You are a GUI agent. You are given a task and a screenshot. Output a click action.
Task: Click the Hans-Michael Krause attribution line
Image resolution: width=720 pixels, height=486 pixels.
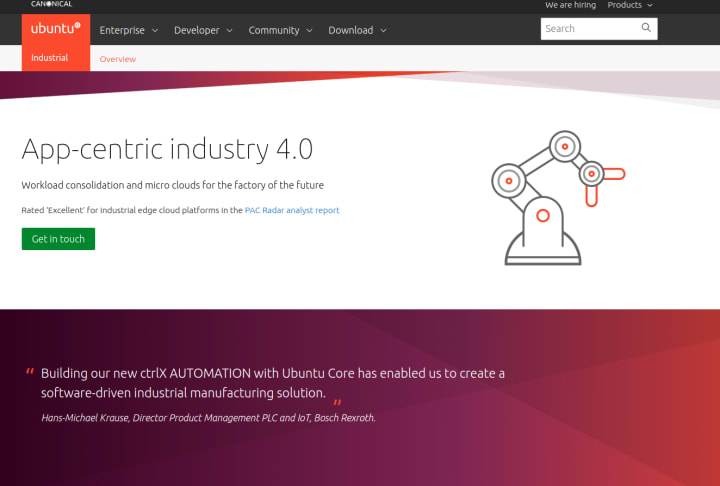click(208, 418)
